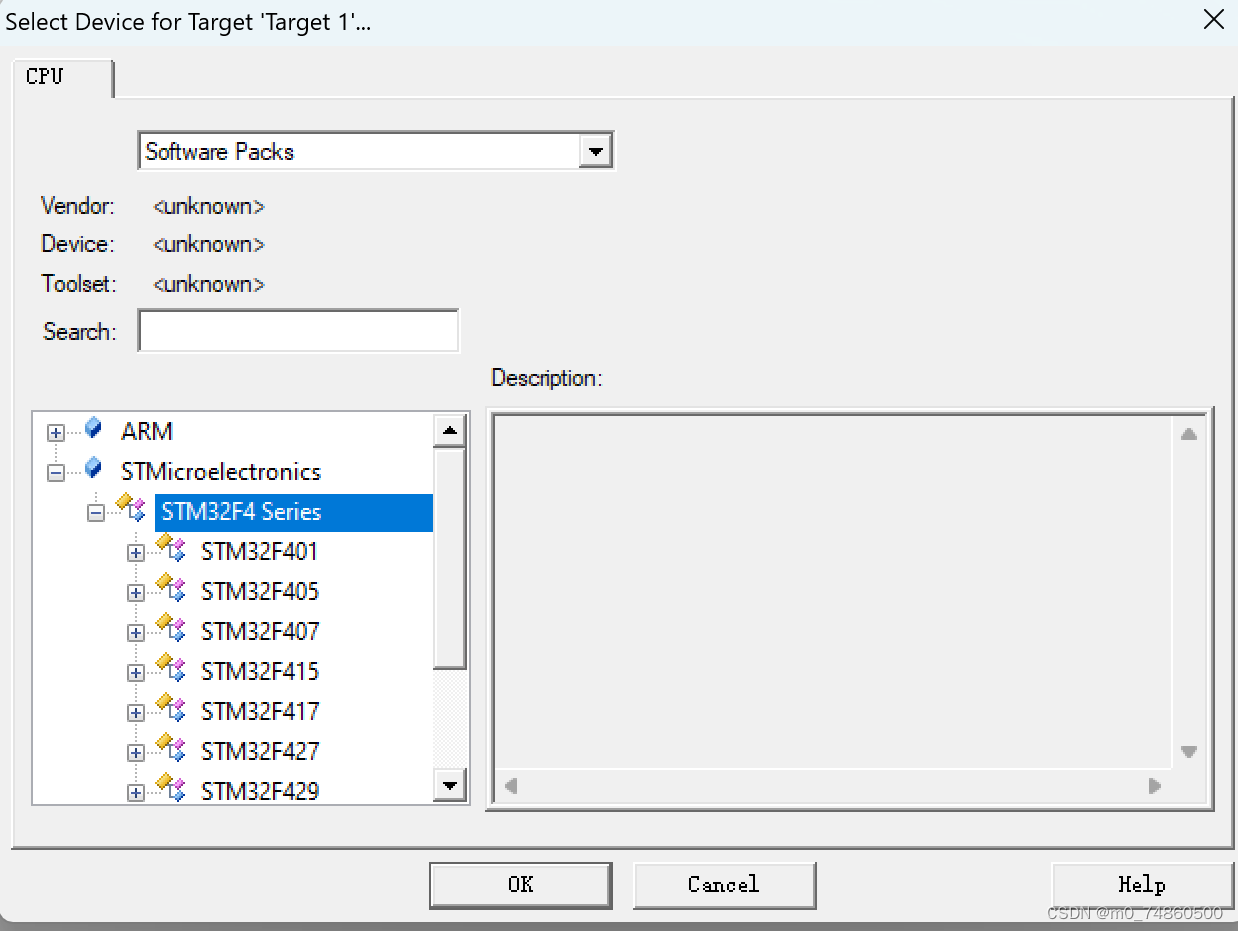The image size is (1238, 931).
Task: Click the ARM vendor cube icon
Action: [93, 429]
